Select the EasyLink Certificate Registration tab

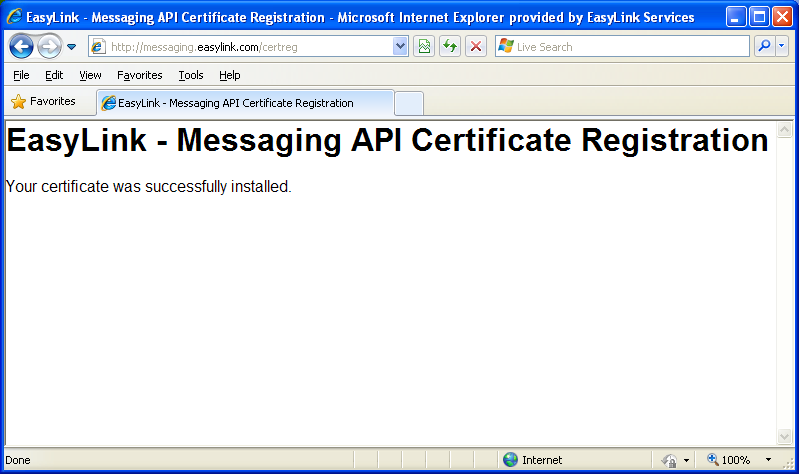[245, 103]
